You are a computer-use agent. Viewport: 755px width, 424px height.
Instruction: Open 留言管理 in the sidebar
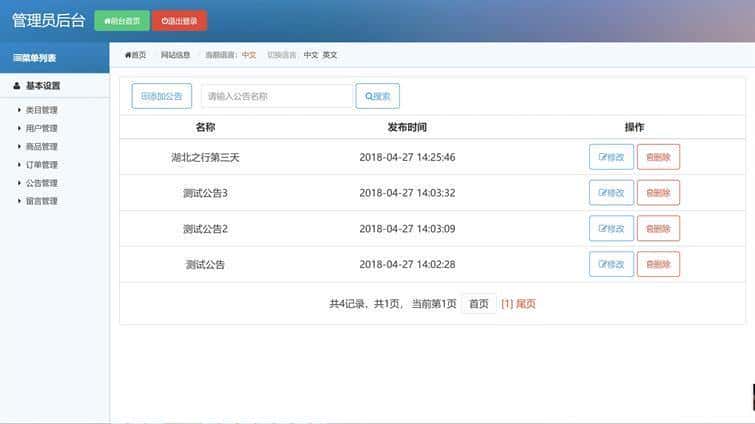[x=41, y=201]
